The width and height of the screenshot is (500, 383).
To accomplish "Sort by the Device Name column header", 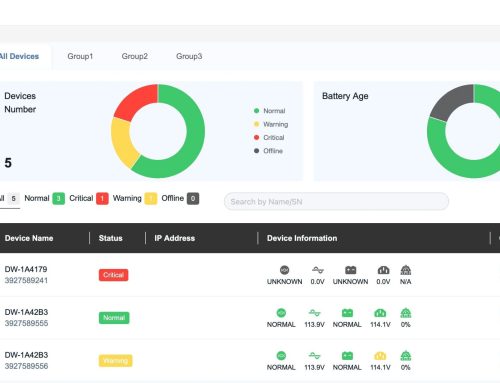I will pyautogui.click(x=29, y=238).
